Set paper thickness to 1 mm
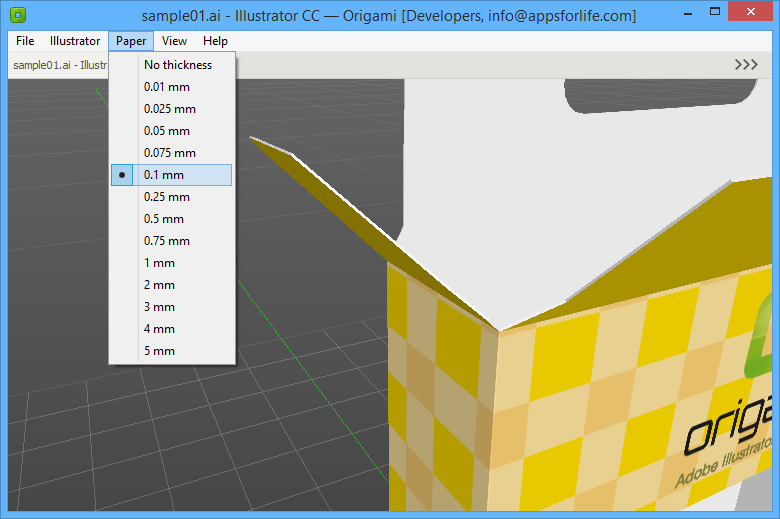780x519 pixels. coord(172,263)
